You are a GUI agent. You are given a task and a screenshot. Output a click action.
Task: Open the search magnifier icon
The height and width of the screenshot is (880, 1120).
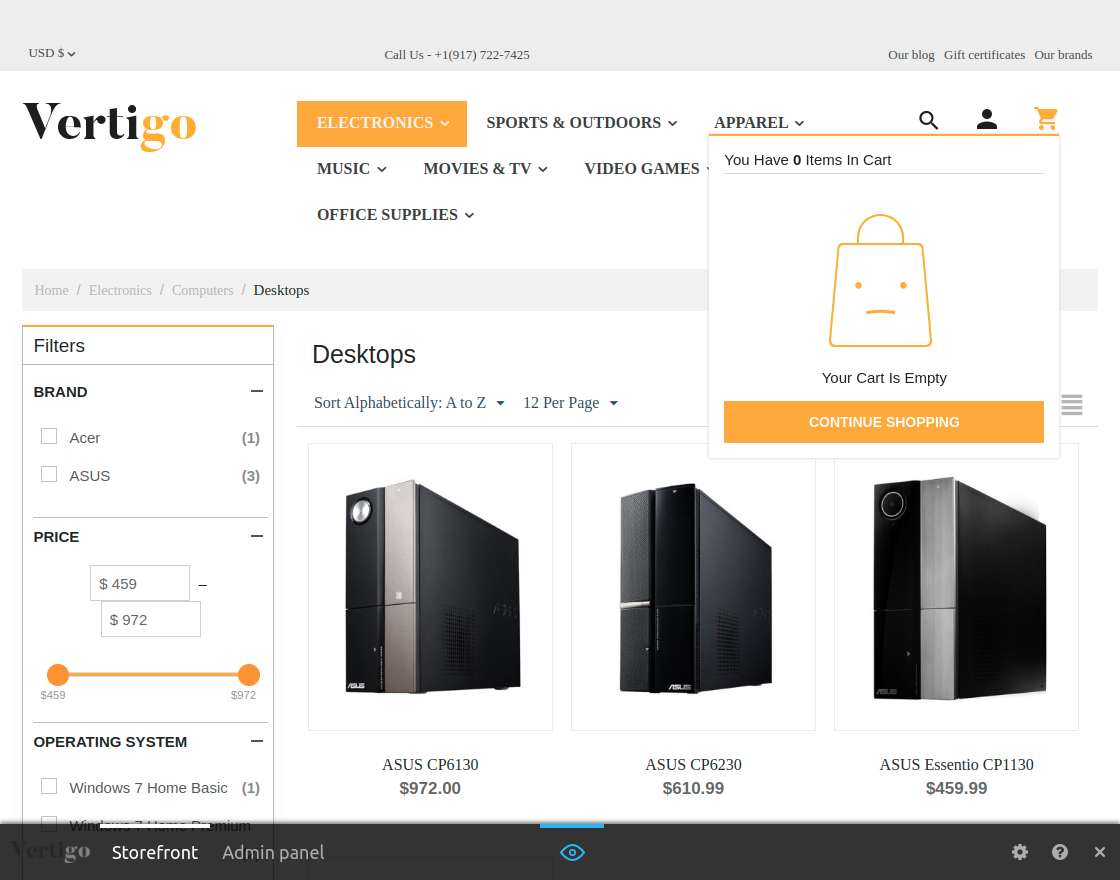pos(928,119)
